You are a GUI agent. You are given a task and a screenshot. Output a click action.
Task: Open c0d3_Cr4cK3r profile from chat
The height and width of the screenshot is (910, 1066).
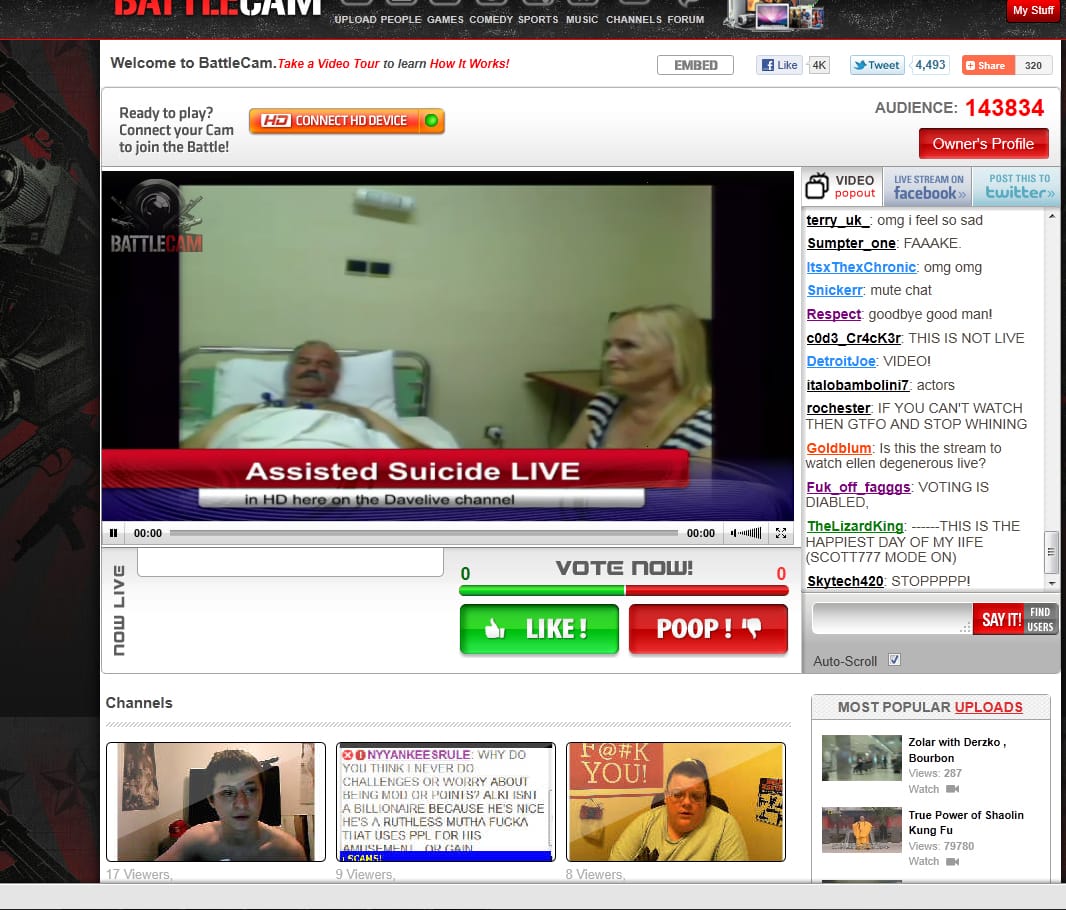[x=853, y=338]
